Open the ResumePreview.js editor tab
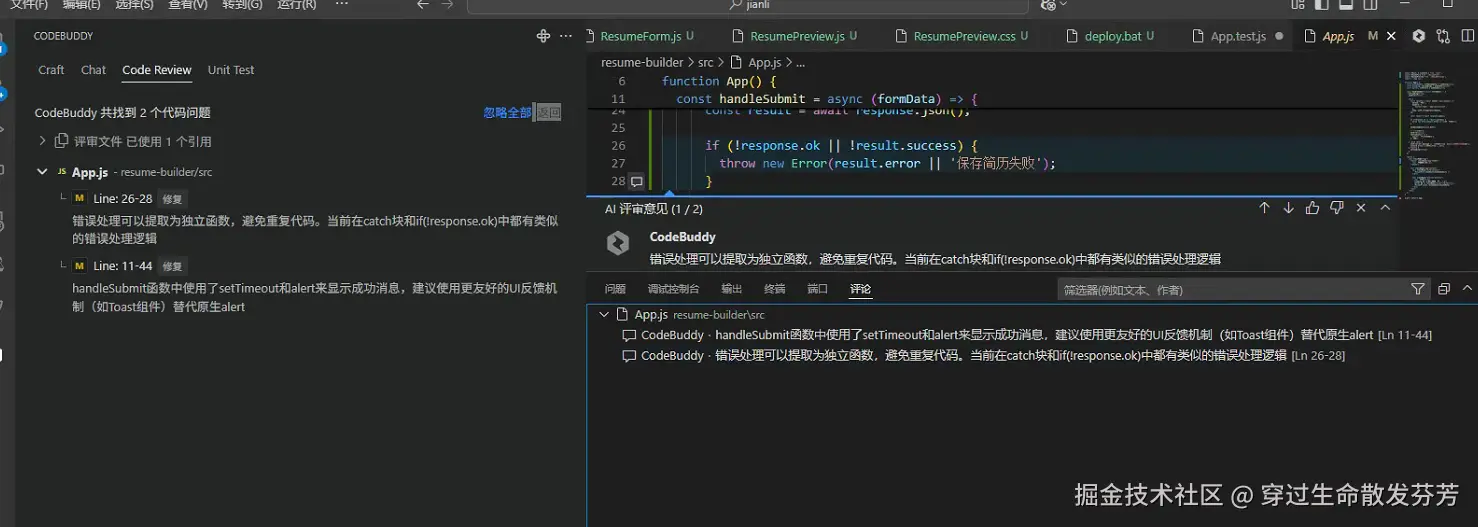1478x527 pixels. coord(796,36)
